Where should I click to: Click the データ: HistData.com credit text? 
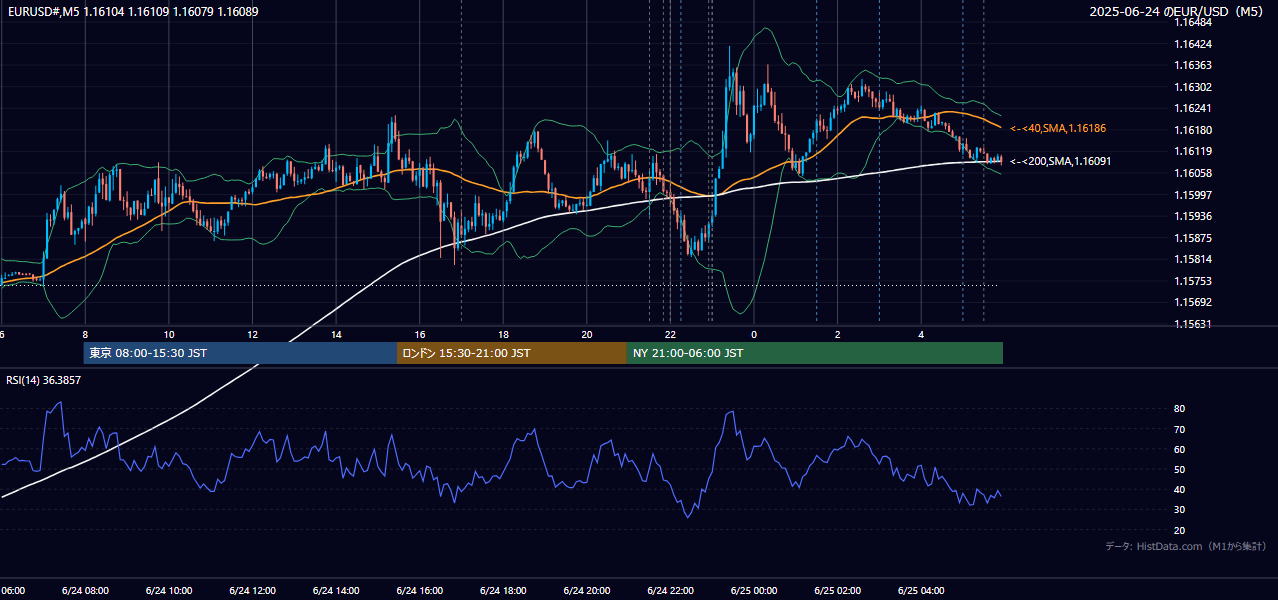click(1185, 546)
